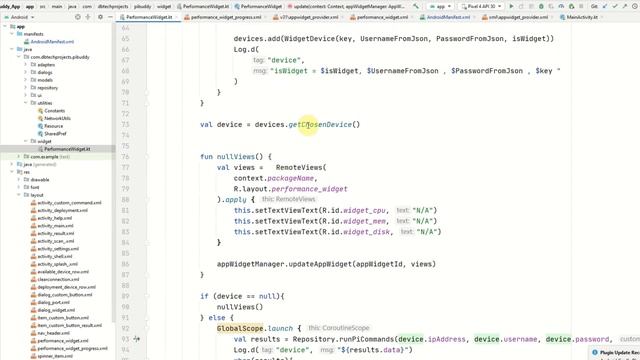Open SharedPref in project tree
The width and height of the screenshot is (640, 360).
pos(55,133)
